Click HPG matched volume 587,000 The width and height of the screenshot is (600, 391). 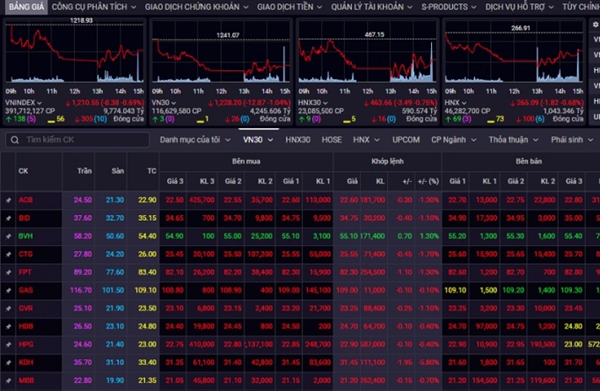(372, 344)
